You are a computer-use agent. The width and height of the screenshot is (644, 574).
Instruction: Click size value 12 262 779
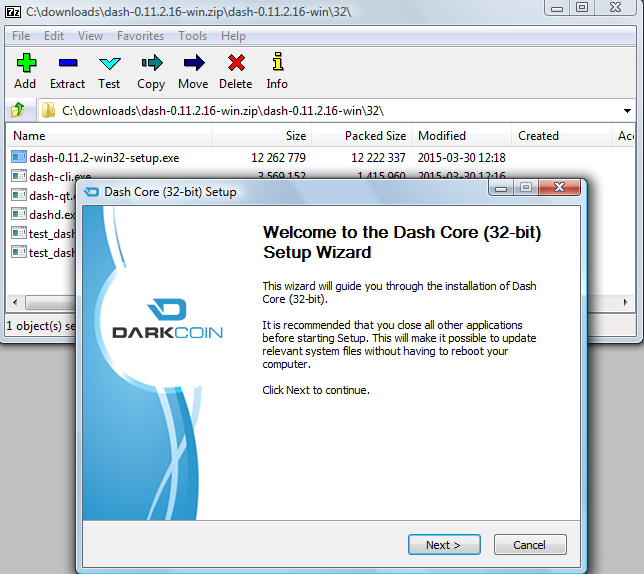278,158
